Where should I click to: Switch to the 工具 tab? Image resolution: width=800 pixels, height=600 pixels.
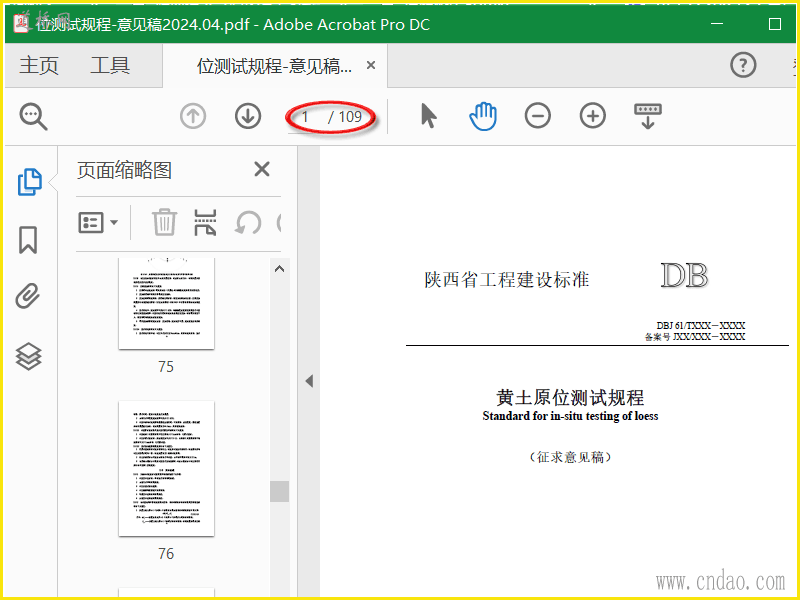point(110,66)
